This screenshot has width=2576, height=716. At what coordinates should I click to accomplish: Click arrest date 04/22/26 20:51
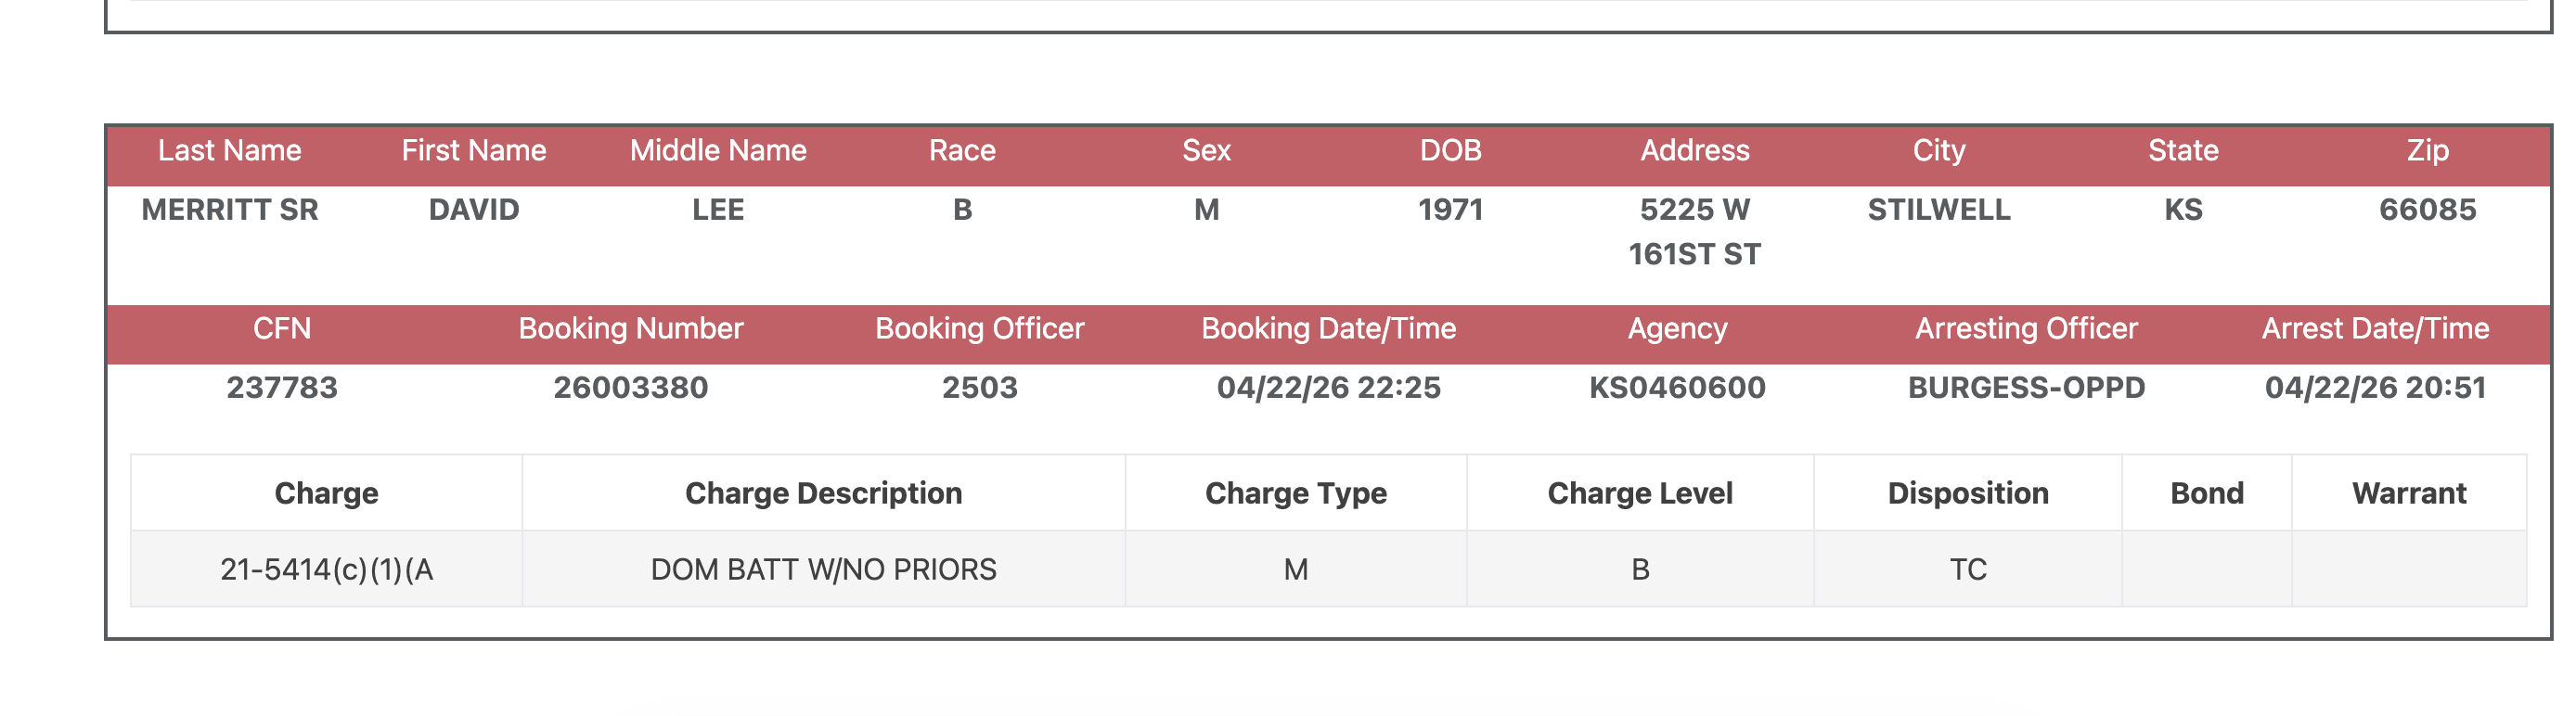click(2375, 388)
